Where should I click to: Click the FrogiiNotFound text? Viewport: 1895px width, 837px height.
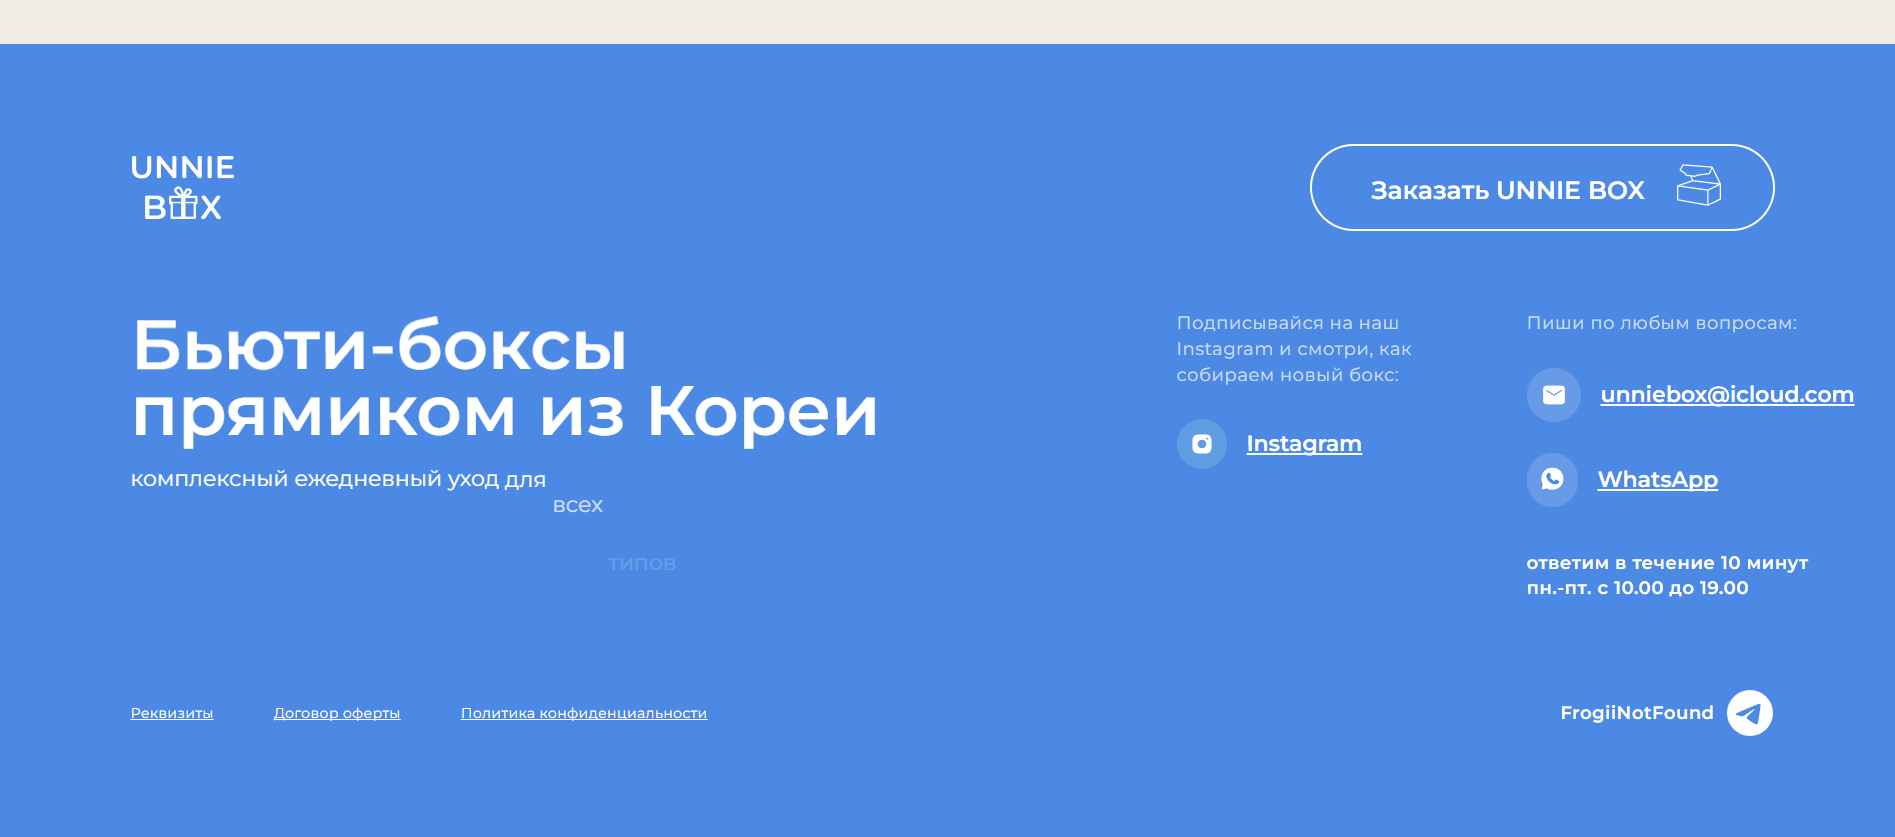tap(1637, 713)
